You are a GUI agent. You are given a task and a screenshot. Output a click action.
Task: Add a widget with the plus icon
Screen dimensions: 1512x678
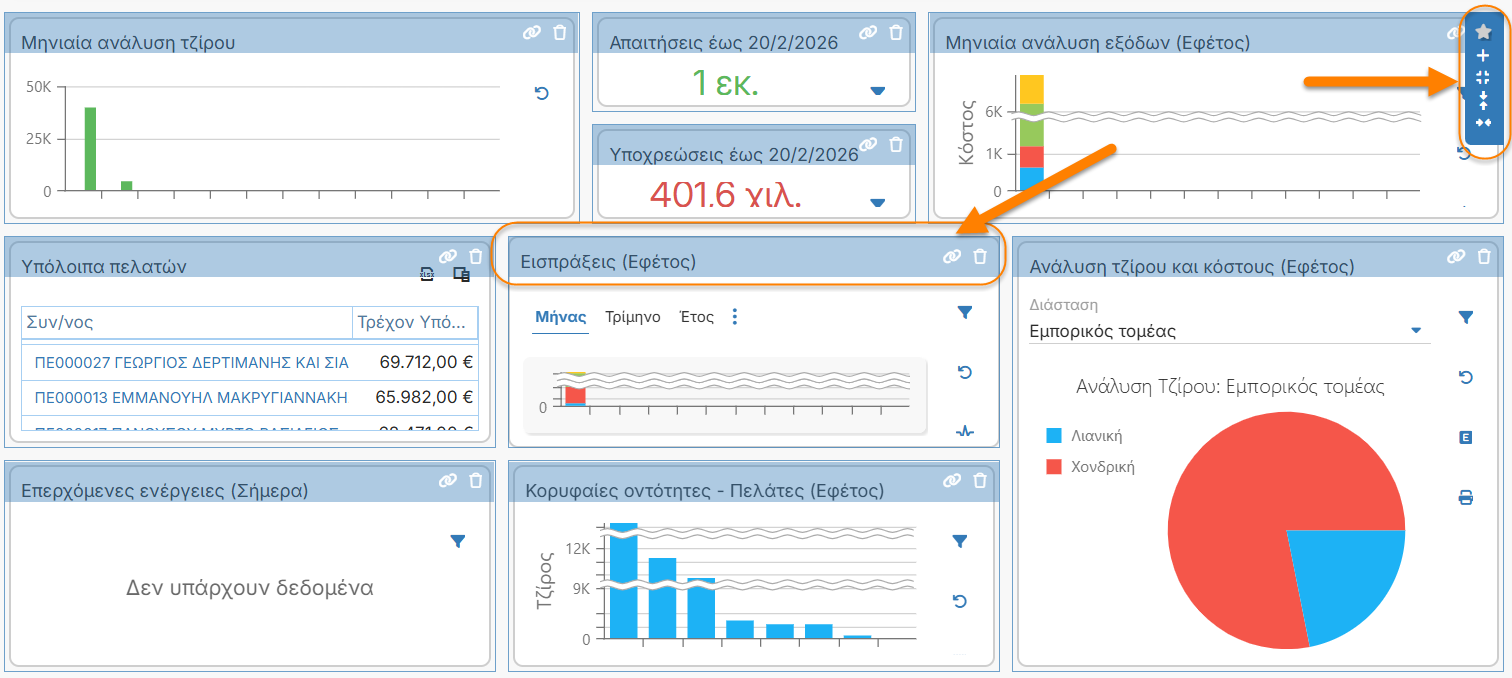1483,56
